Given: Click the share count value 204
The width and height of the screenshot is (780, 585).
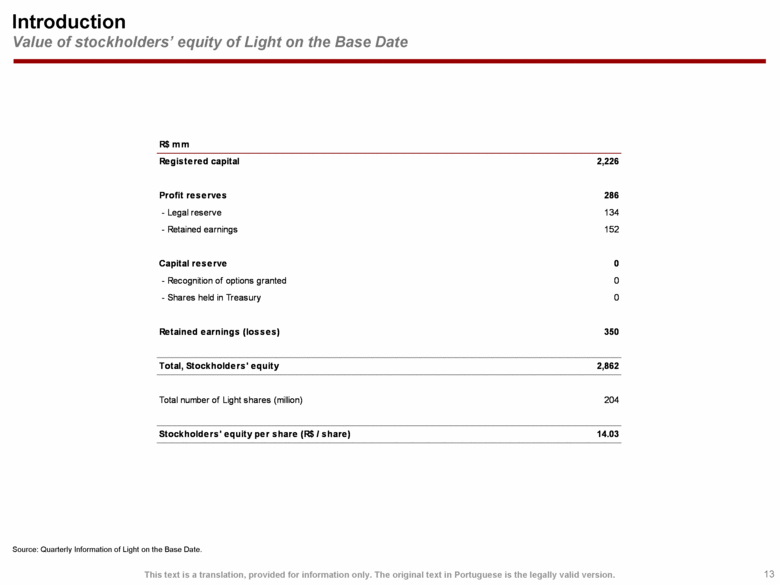Looking at the screenshot, I should 611,400.
